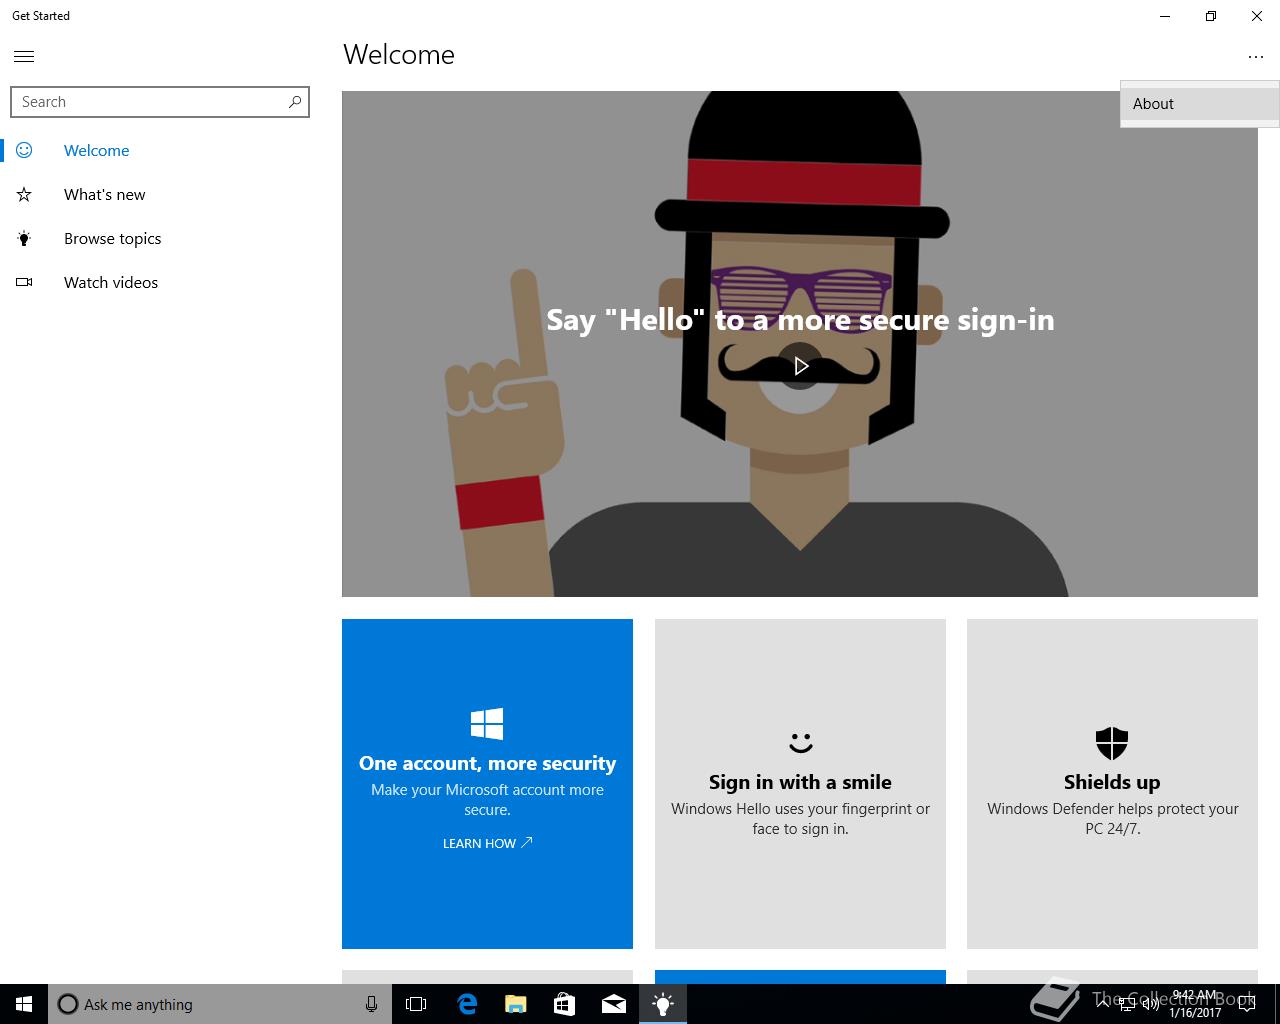Launch Microsoft Edge from taskbar
The height and width of the screenshot is (1024, 1280).
click(466, 1004)
